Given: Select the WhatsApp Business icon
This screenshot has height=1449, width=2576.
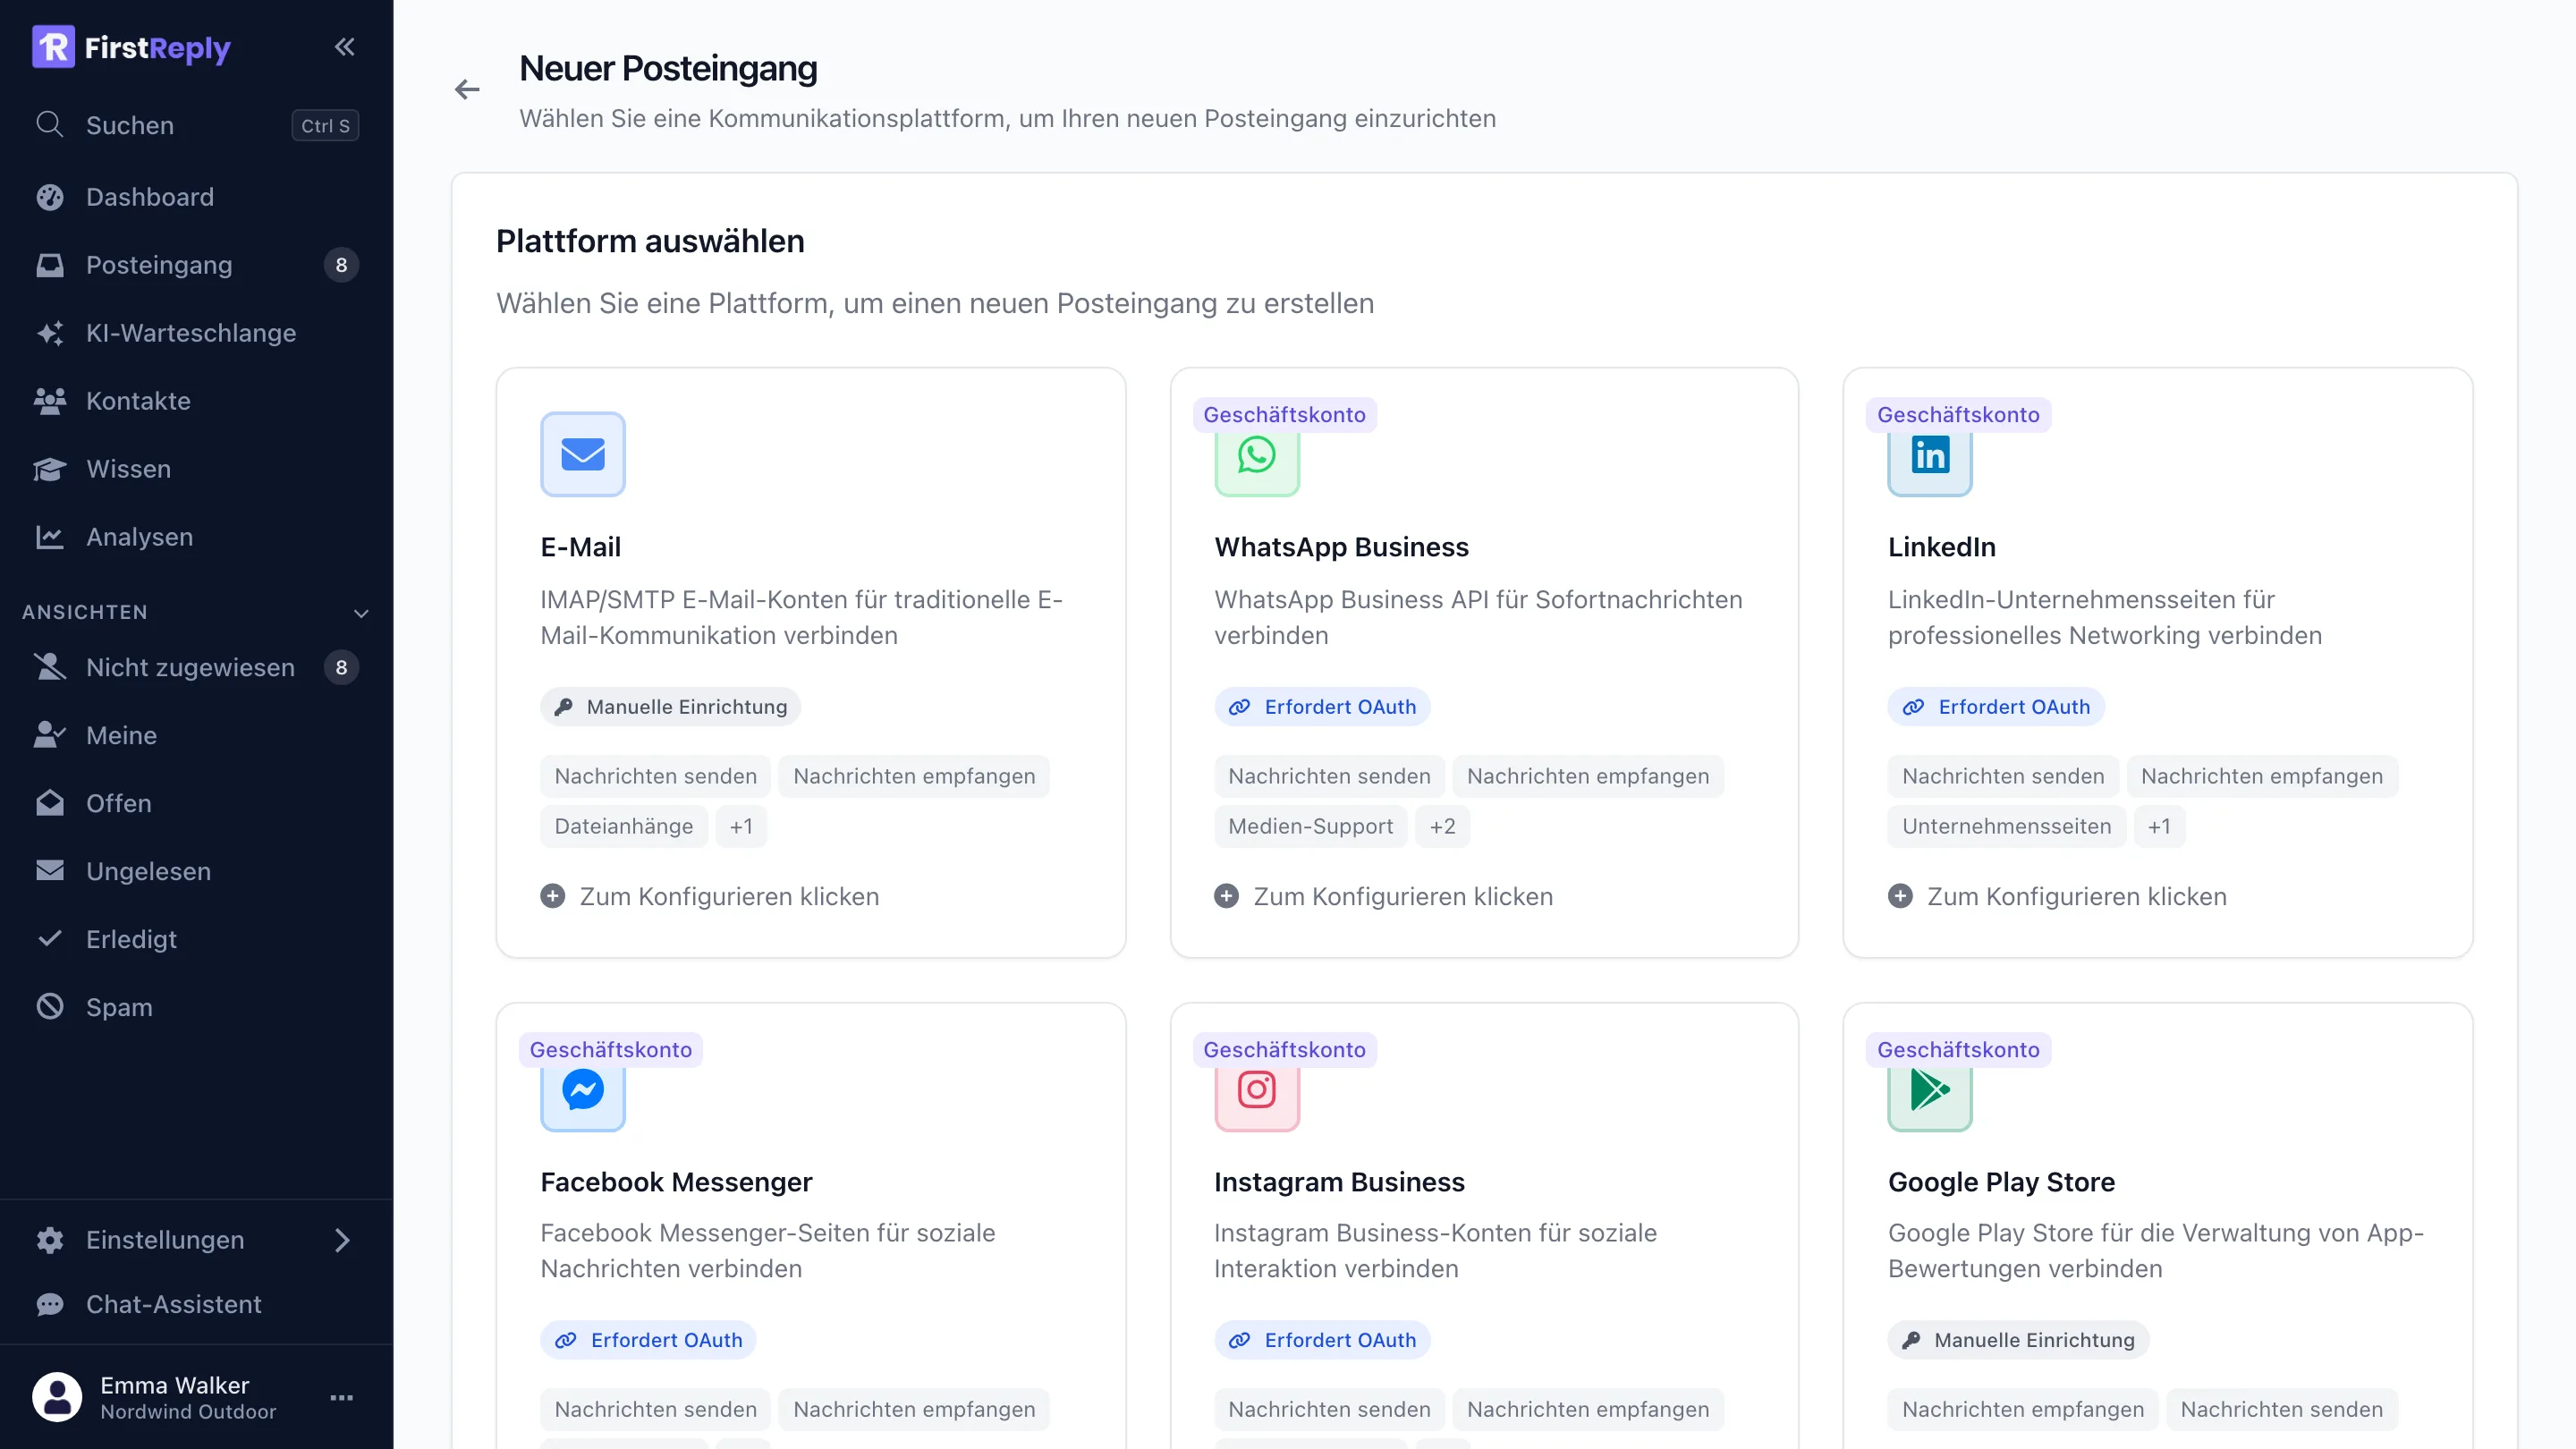Looking at the screenshot, I should click(1257, 456).
